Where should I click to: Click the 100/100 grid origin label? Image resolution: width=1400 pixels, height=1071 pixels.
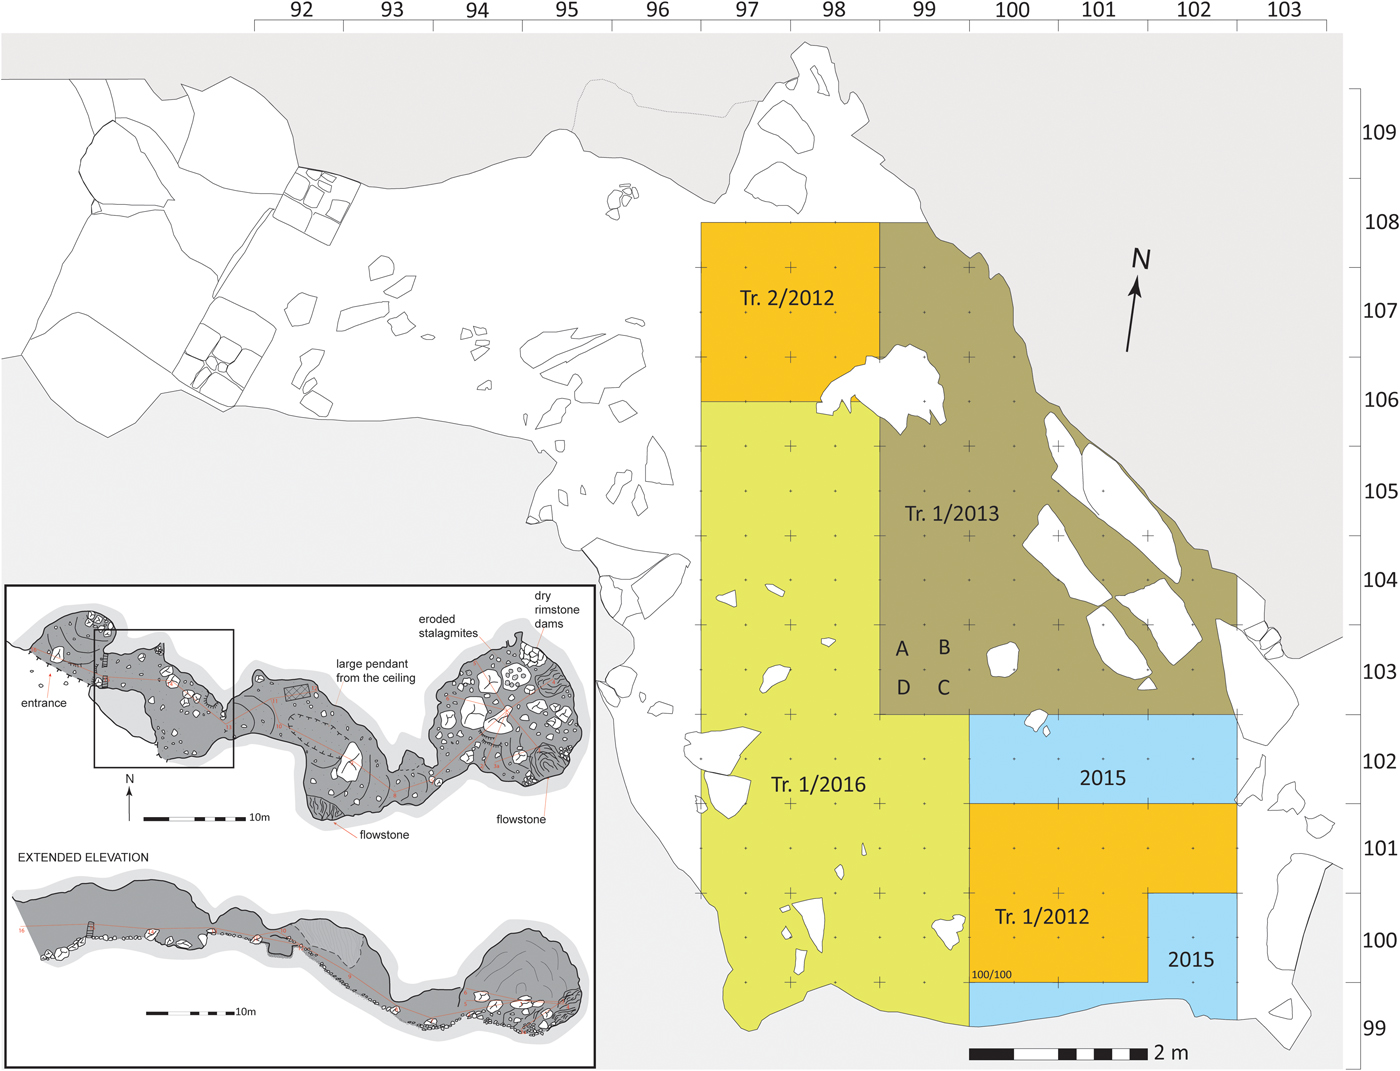point(991,975)
